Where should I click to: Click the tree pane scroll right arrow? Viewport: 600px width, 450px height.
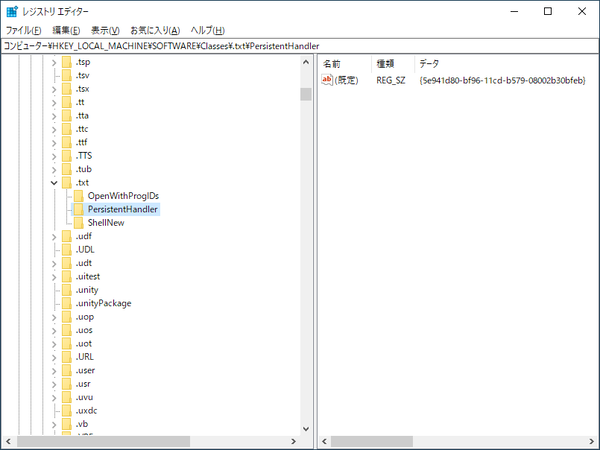(x=293, y=441)
